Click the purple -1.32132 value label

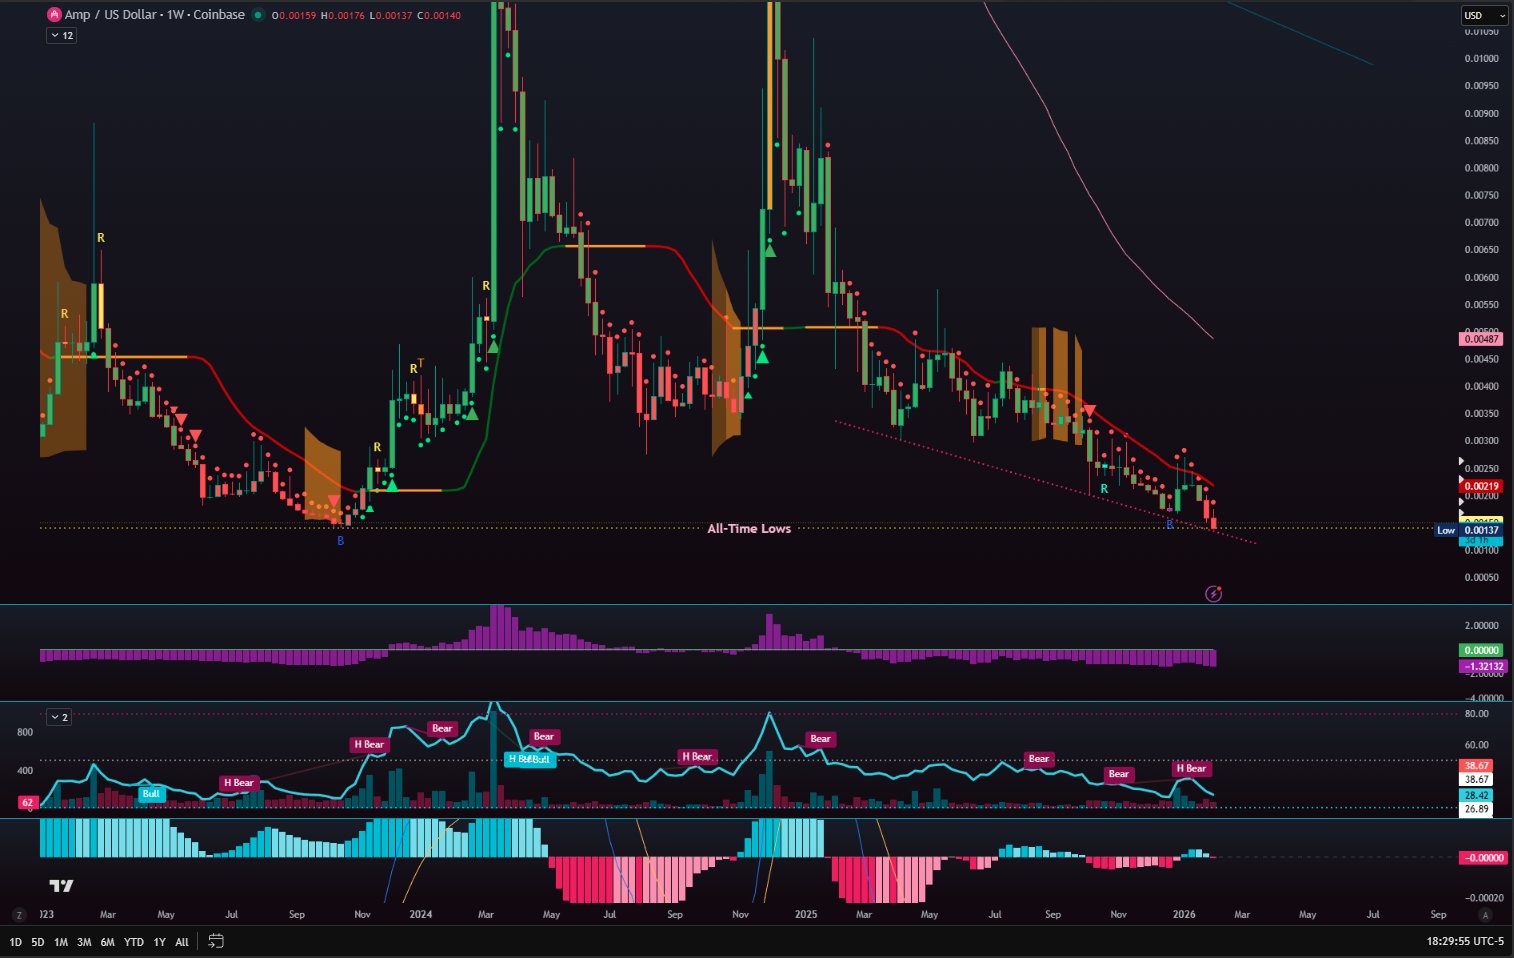point(1481,666)
